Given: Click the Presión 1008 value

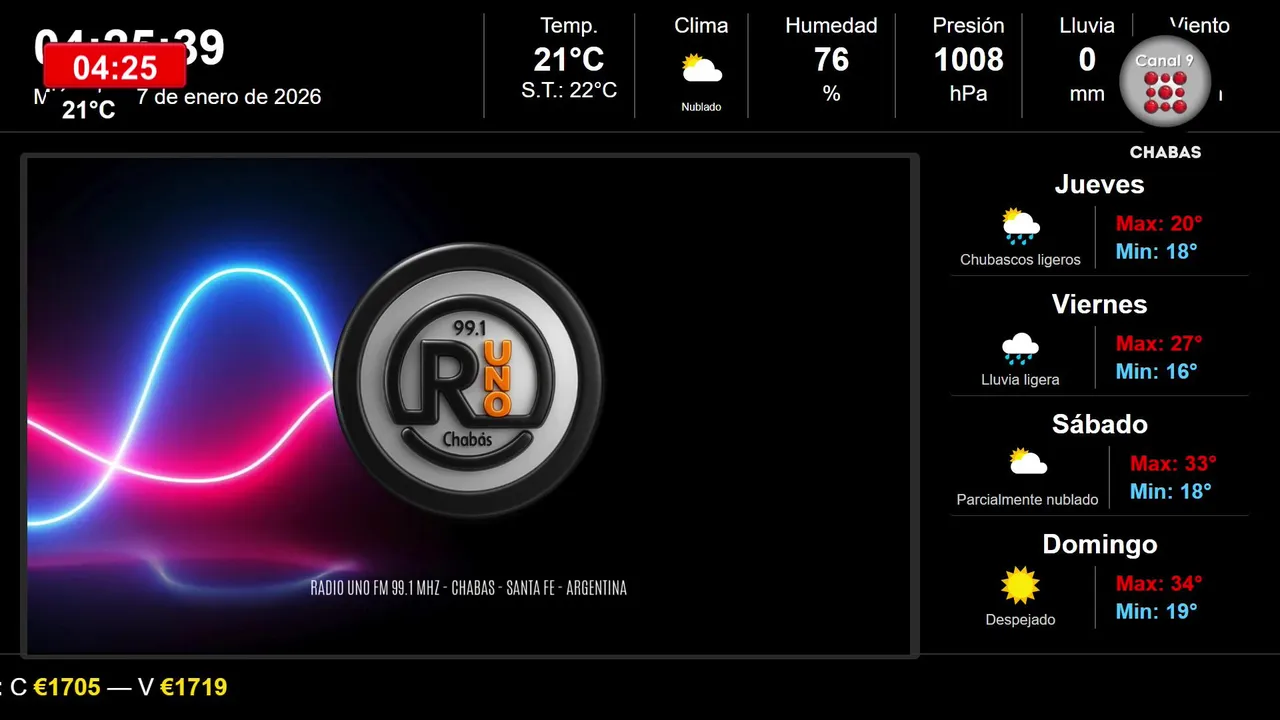Looking at the screenshot, I should tap(968, 60).
